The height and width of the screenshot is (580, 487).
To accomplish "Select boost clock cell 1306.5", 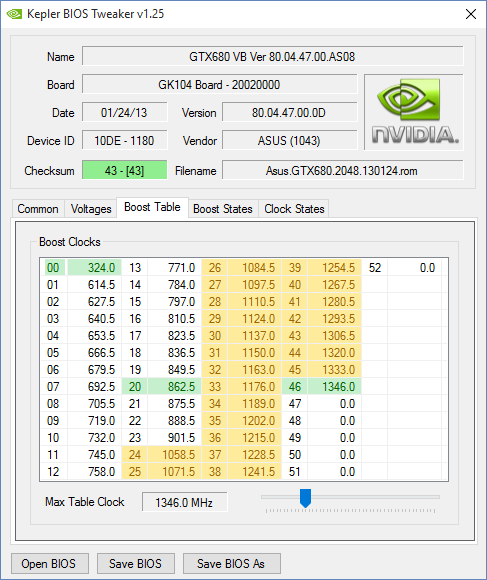I will pyautogui.click(x=335, y=335).
